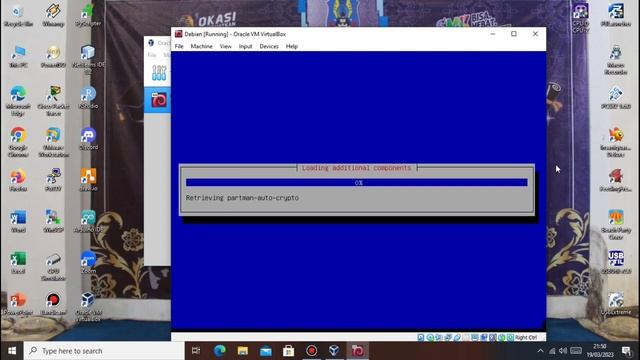
Task: Open the network status in system tray
Action: (x=552, y=351)
